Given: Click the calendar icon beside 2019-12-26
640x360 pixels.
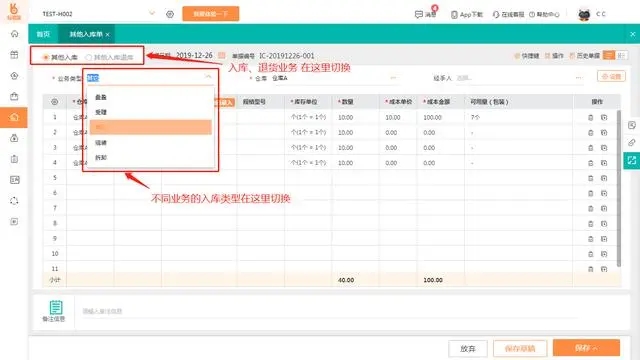Looking at the screenshot, I should click(x=222, y=55).
